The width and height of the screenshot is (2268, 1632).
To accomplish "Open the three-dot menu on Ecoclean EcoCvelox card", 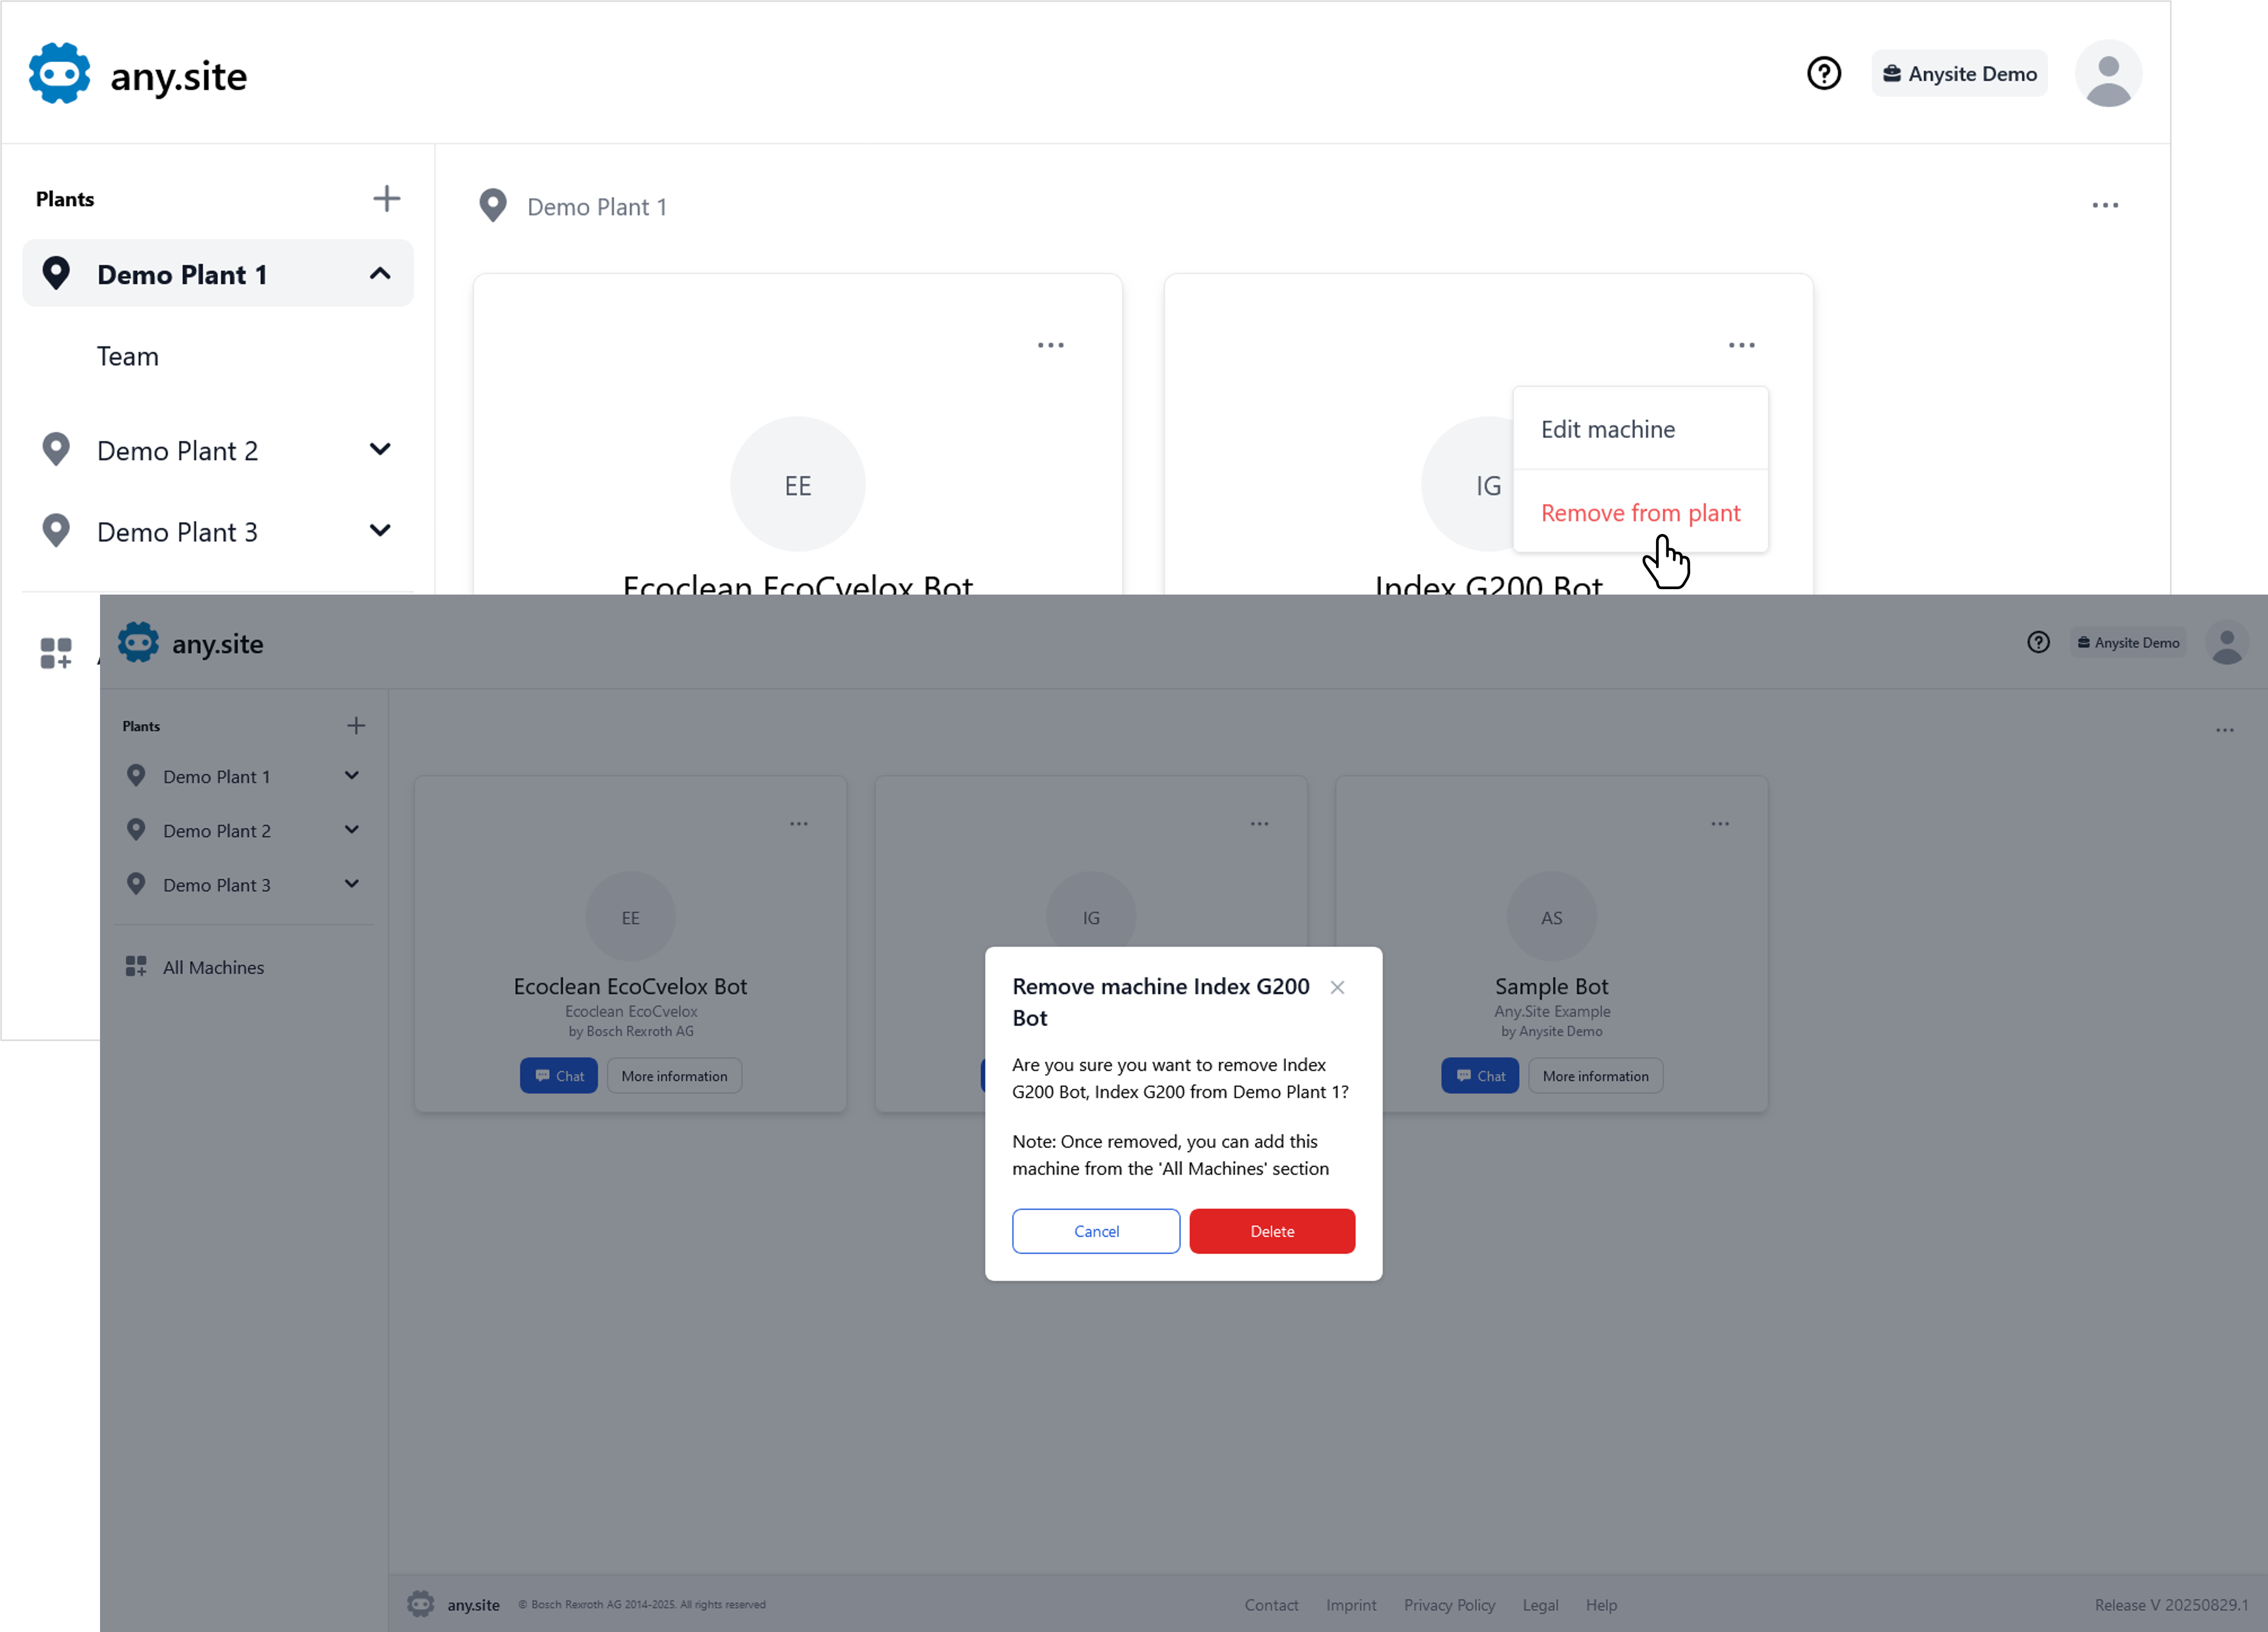I will coord(1050,345).
